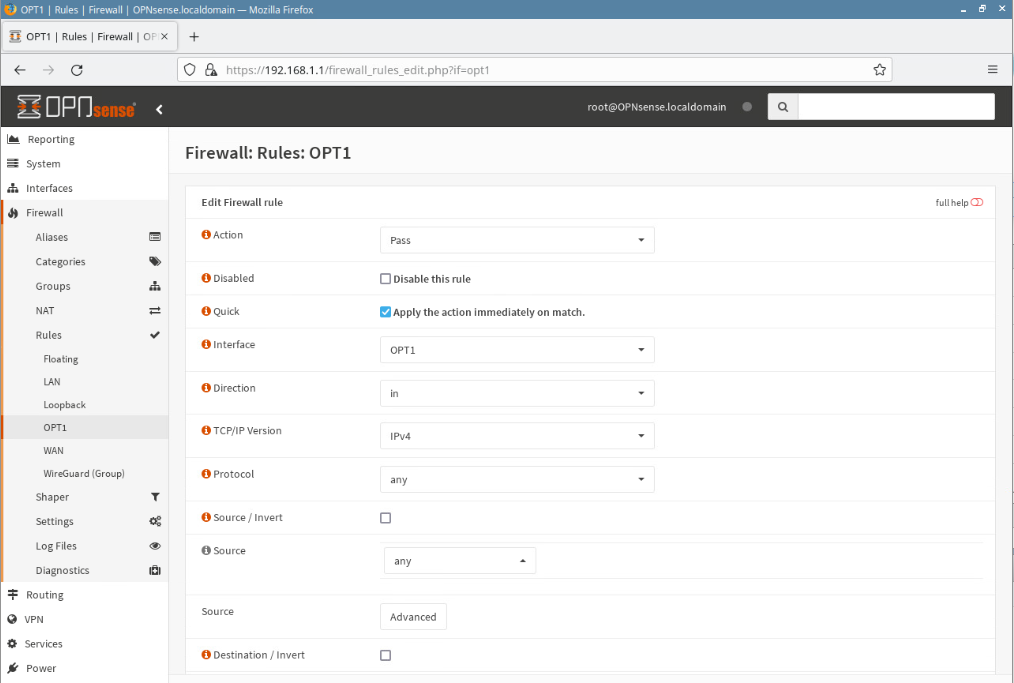
Task: Open the VPN sidebar section
Action: (35, 619)
